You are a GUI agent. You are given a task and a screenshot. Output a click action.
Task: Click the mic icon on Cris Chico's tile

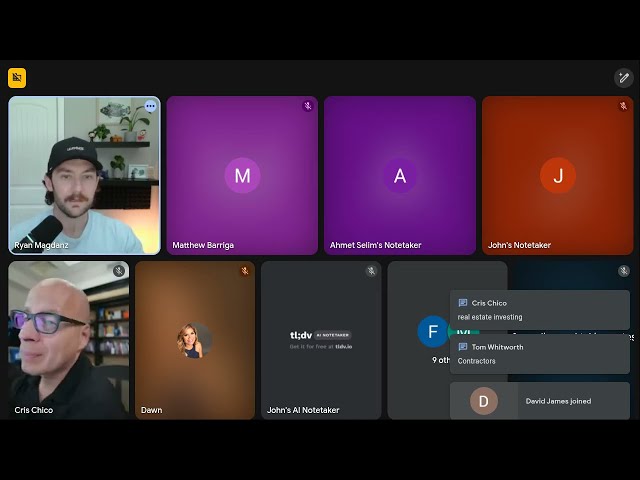pyautogui.click(x=119, y=271)
